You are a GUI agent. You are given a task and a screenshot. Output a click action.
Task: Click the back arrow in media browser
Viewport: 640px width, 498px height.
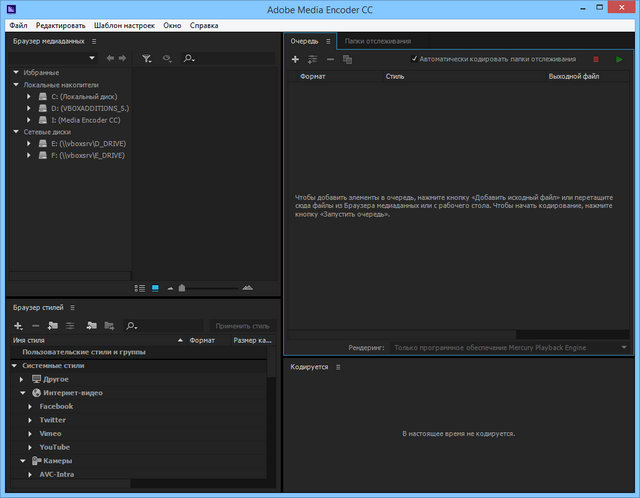click(x=110, y=58)
